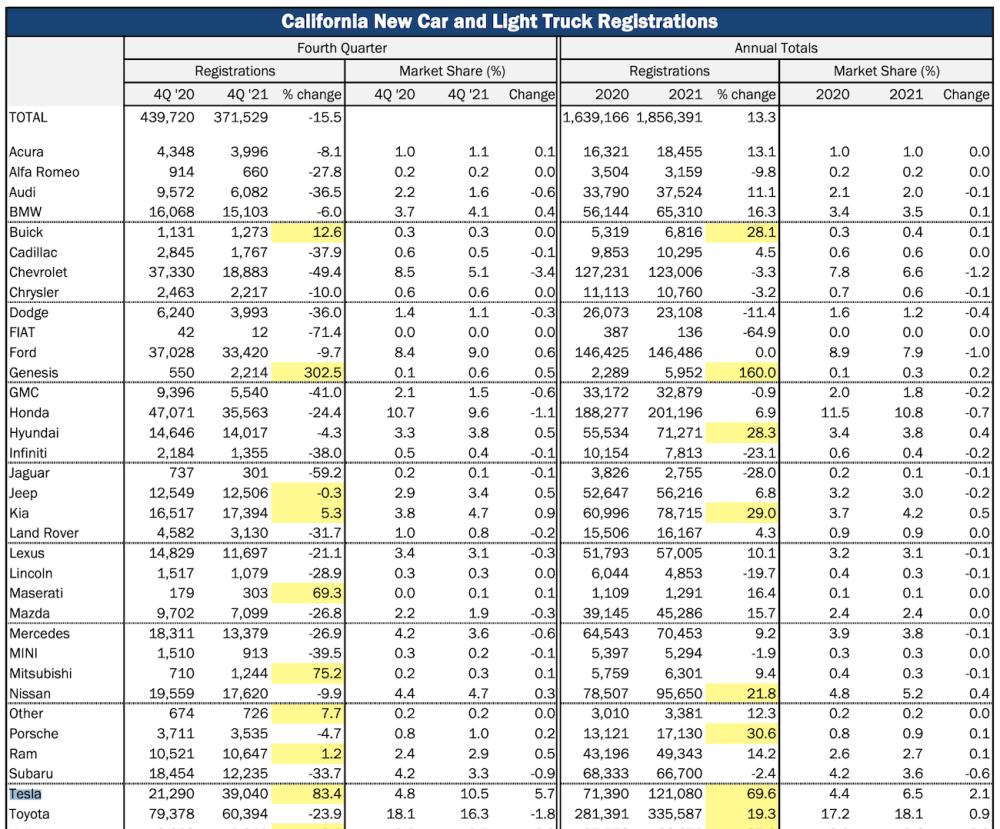
Task: Select the table title California New Car and Light Truck Registrations
Action: (x=499, y=22)
